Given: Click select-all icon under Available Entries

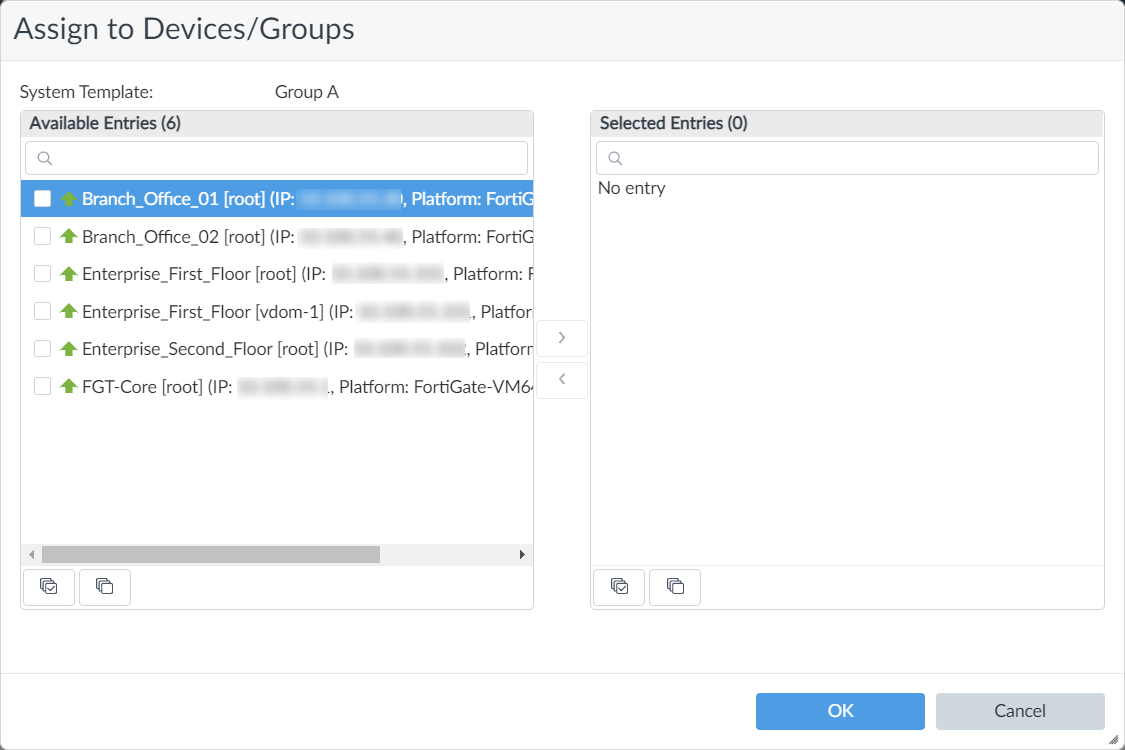Looking at the screenshot, I should pos(48,587).
